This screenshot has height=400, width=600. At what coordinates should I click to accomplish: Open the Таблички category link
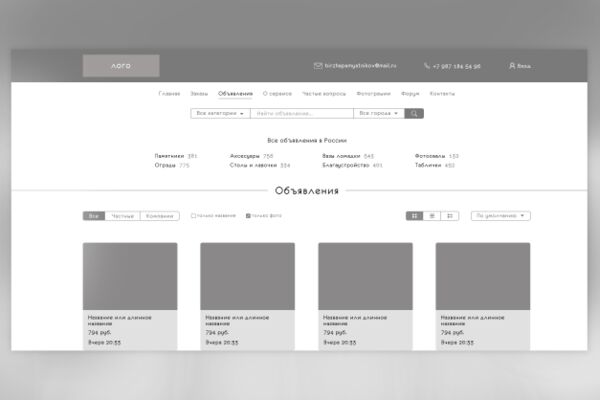tap(428, 165)
